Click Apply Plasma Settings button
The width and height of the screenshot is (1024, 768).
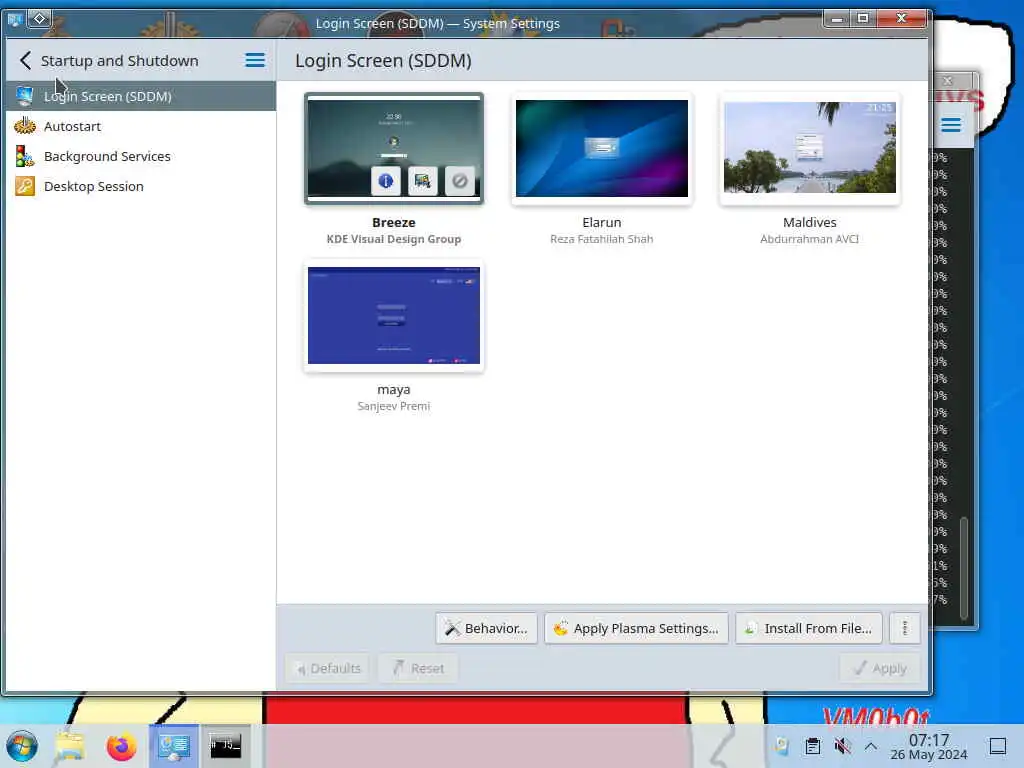[x=637, y=628]
